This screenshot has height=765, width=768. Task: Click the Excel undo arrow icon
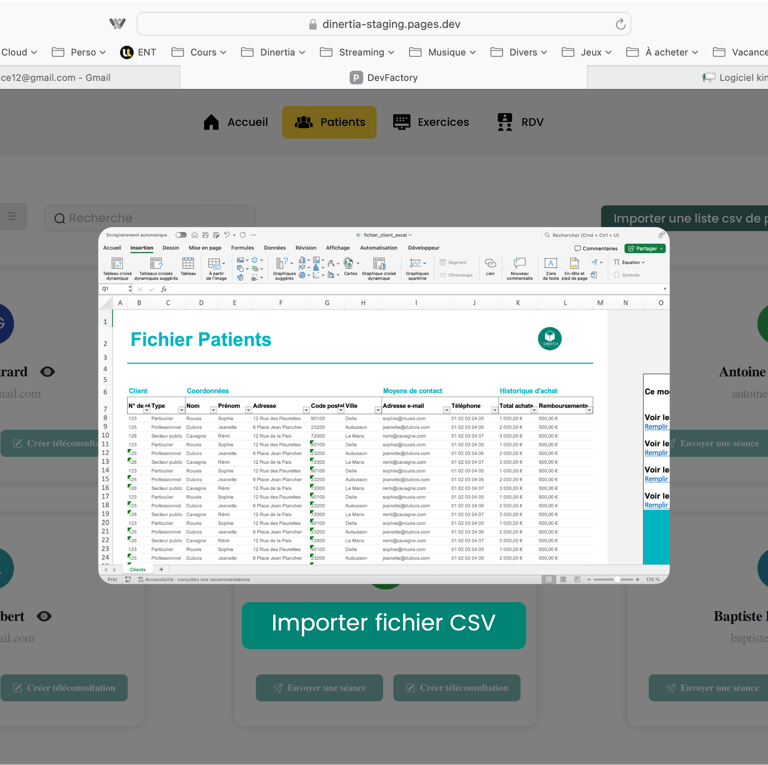[x=226, y=235]
